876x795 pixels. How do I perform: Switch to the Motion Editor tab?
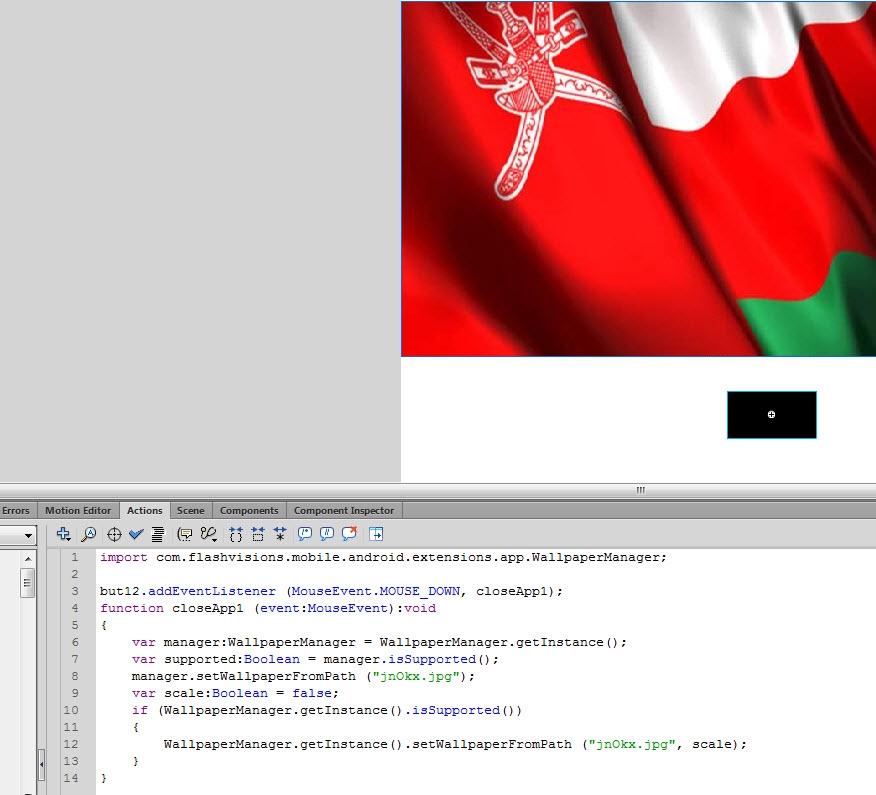point(77,510)
